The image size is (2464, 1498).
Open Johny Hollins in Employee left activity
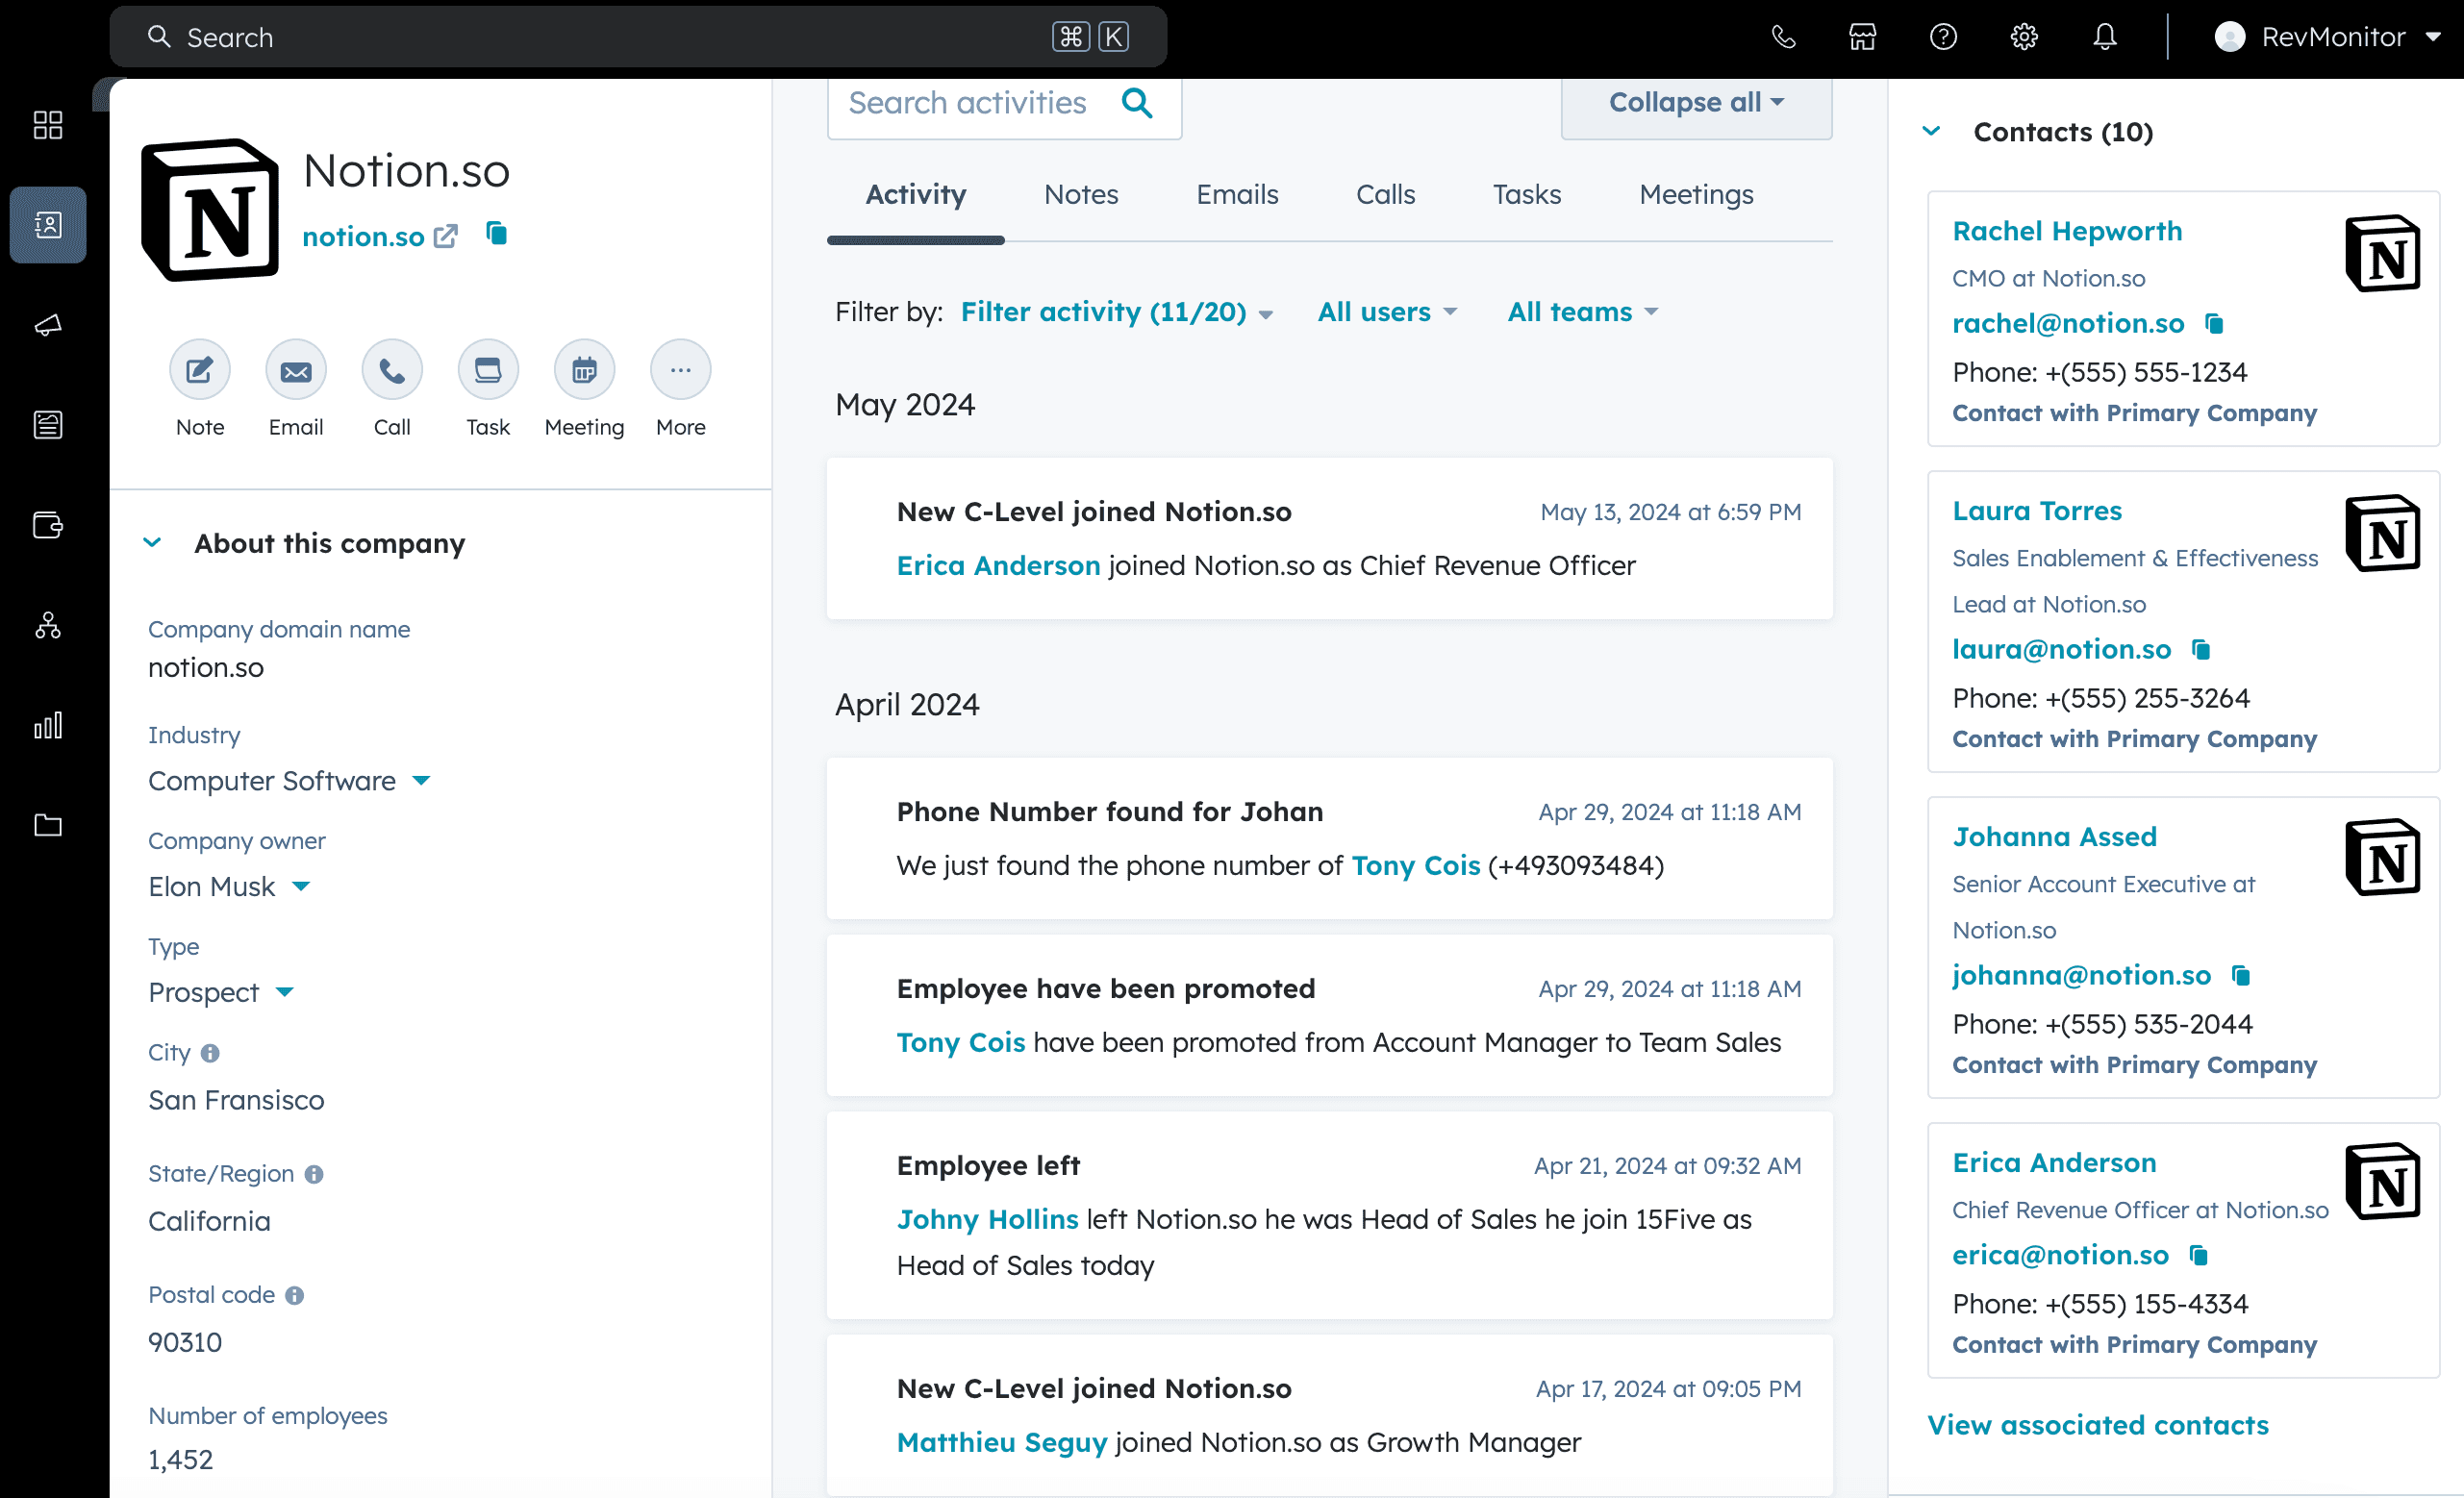pos(987,1219)
